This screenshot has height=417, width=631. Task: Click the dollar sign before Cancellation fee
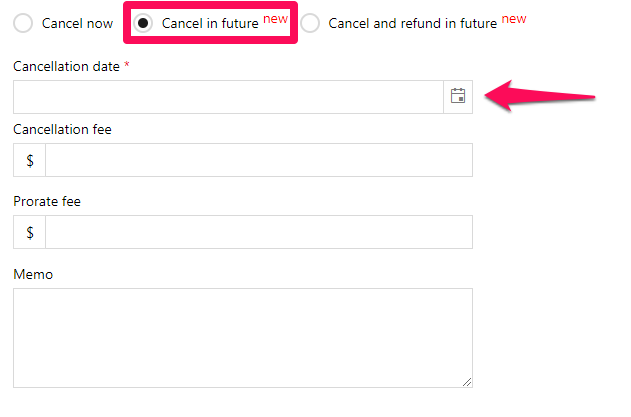click(x=30, y=160)
